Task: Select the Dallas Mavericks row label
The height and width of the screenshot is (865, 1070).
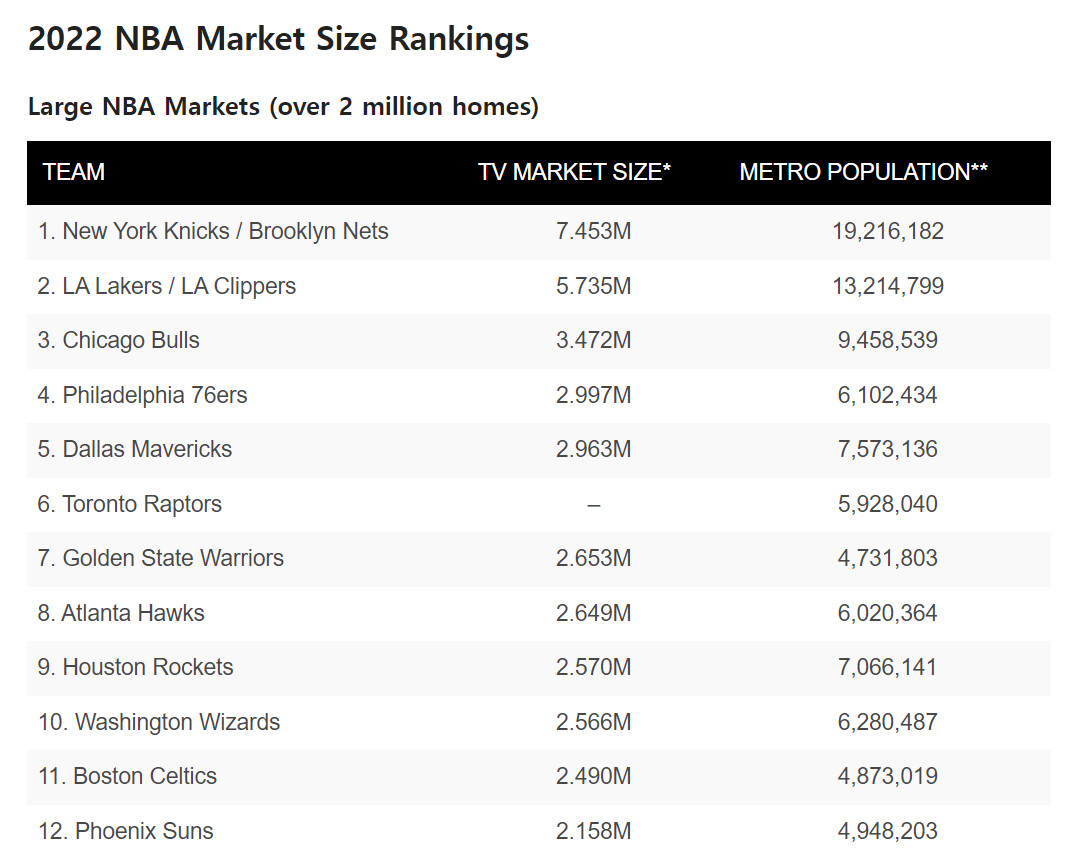Action: click(135, 449)
